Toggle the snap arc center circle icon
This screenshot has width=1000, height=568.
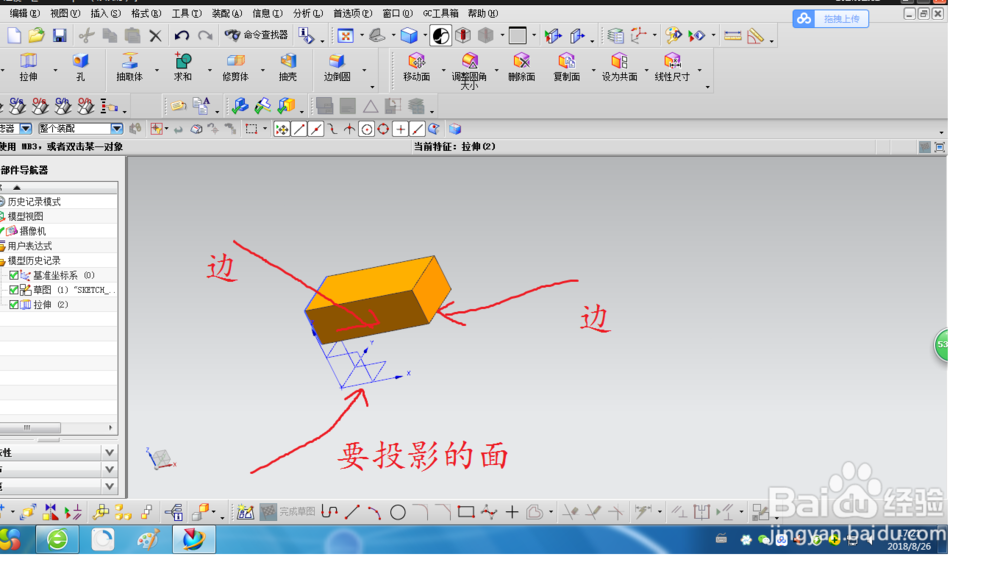[366, 129]
